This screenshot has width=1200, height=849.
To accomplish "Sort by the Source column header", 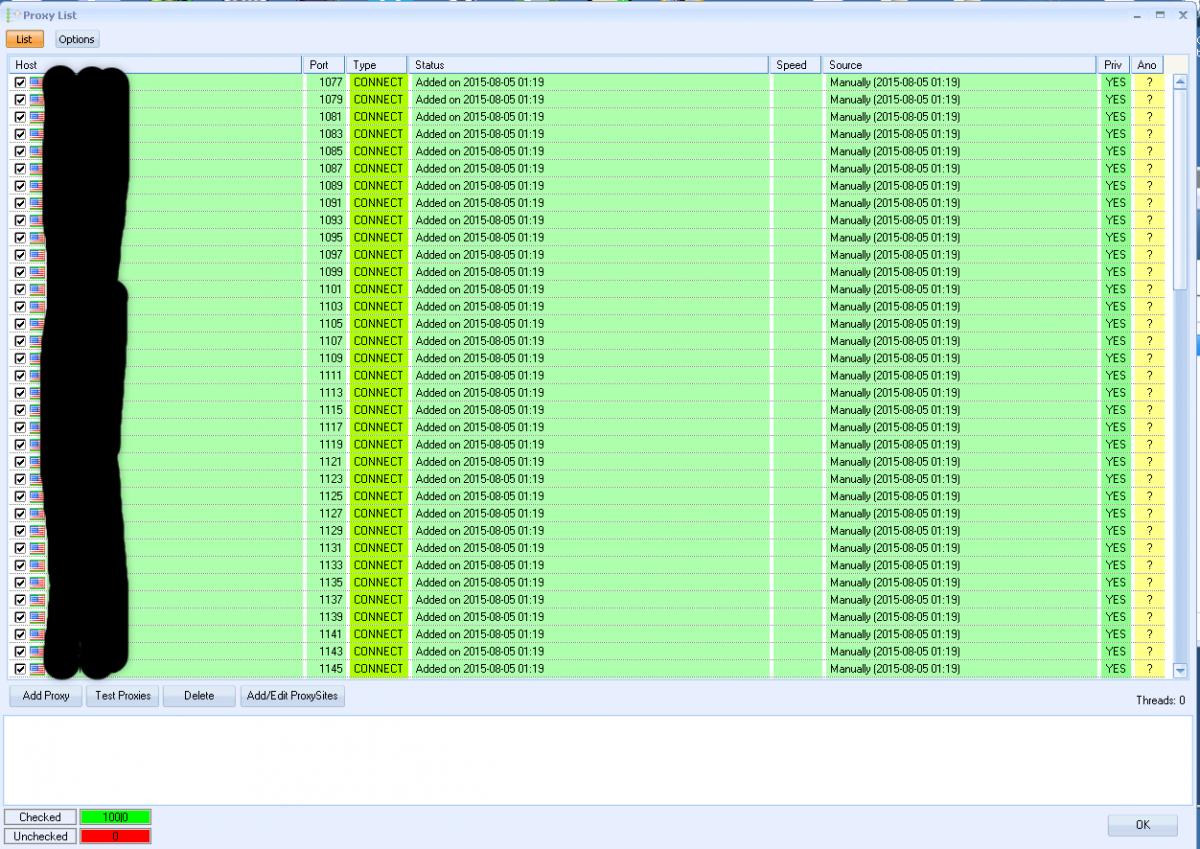I will tap(960, 65).
